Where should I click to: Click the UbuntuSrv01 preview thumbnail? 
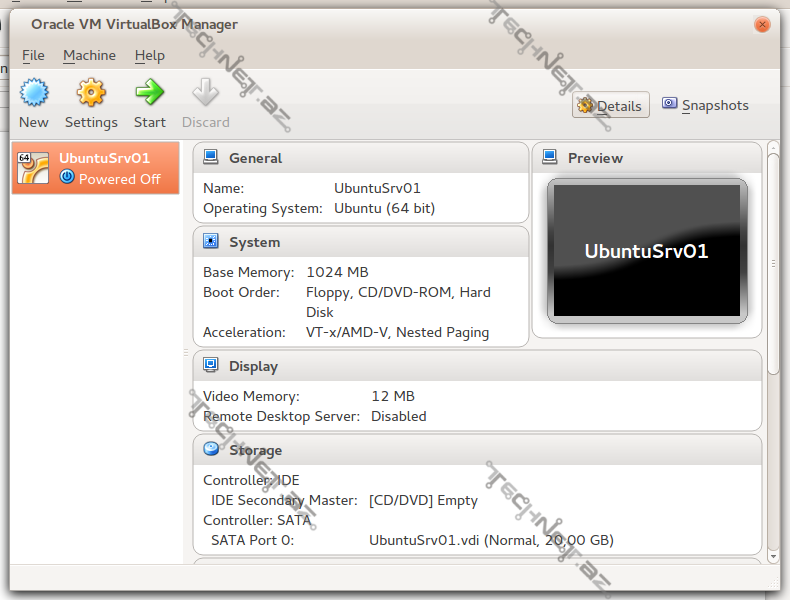tap(647, 251)
